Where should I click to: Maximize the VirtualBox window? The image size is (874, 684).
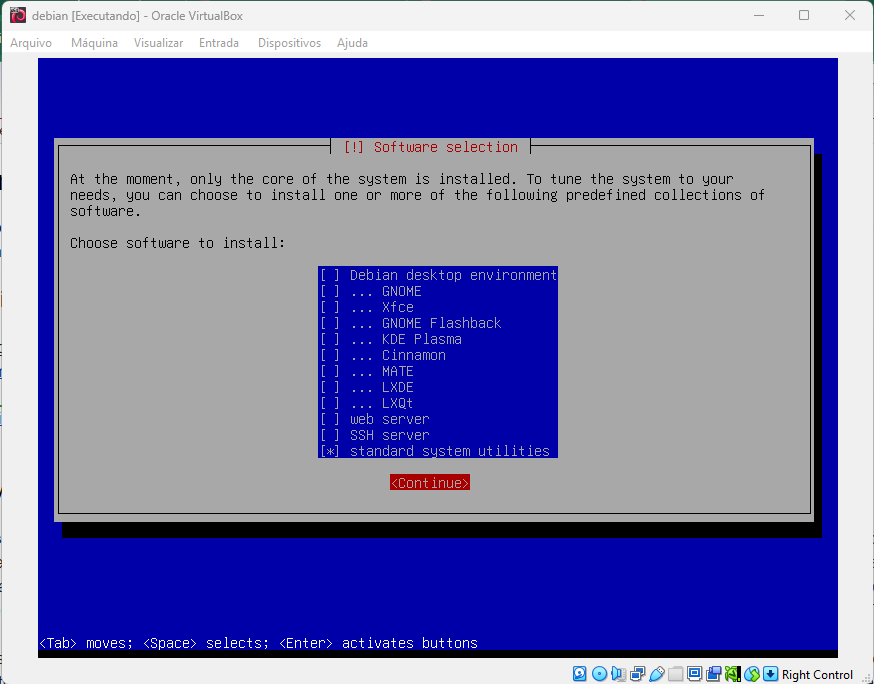(x=804, y=15)
